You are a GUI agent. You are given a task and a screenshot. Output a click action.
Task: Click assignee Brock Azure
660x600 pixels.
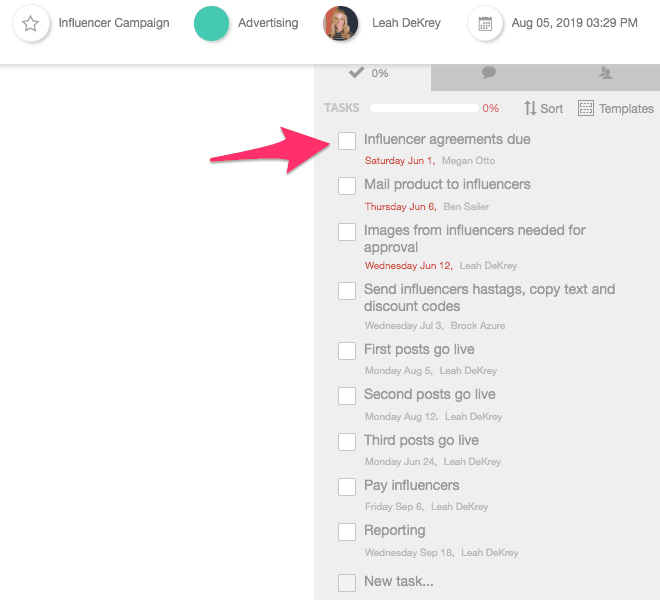coord(478,325)
